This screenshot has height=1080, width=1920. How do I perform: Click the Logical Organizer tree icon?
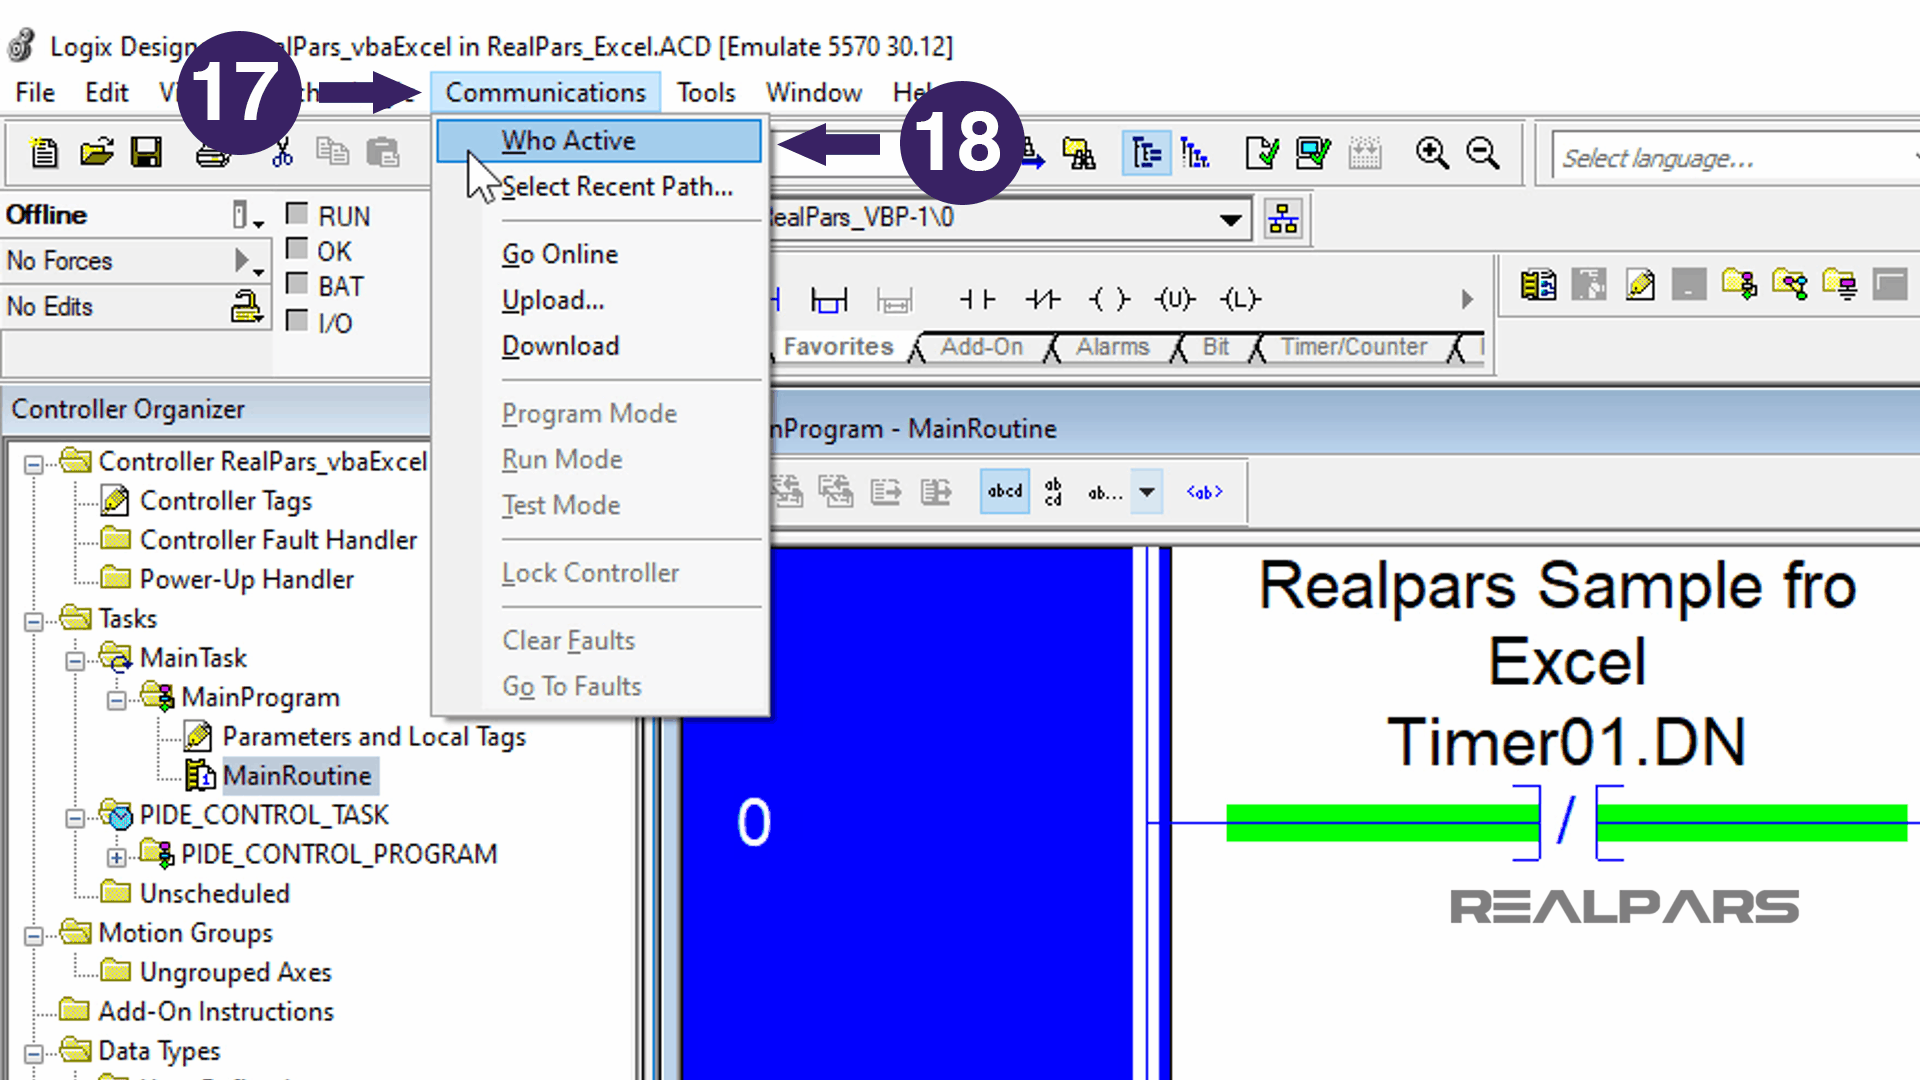(1195, 153)
